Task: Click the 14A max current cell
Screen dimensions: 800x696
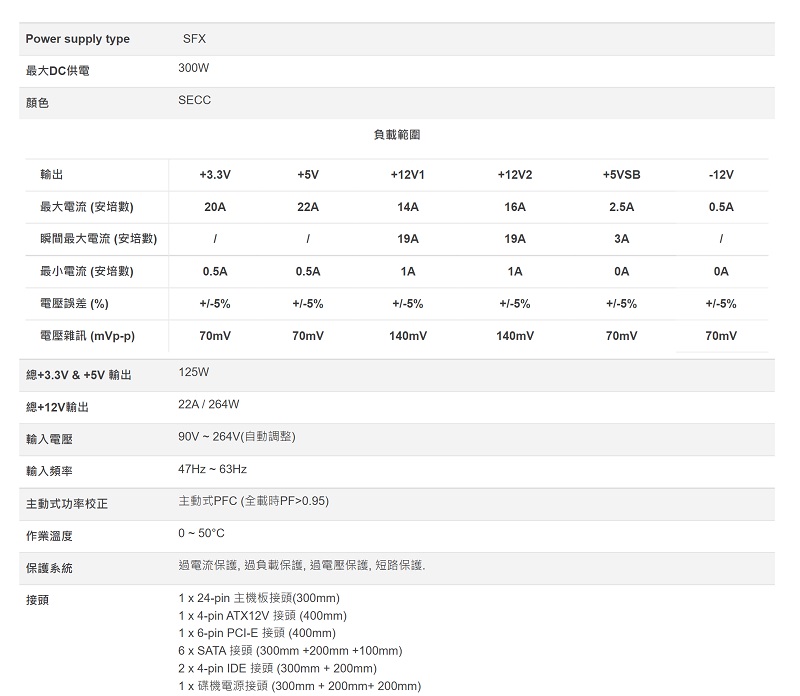Action: (x=408, y=207)
